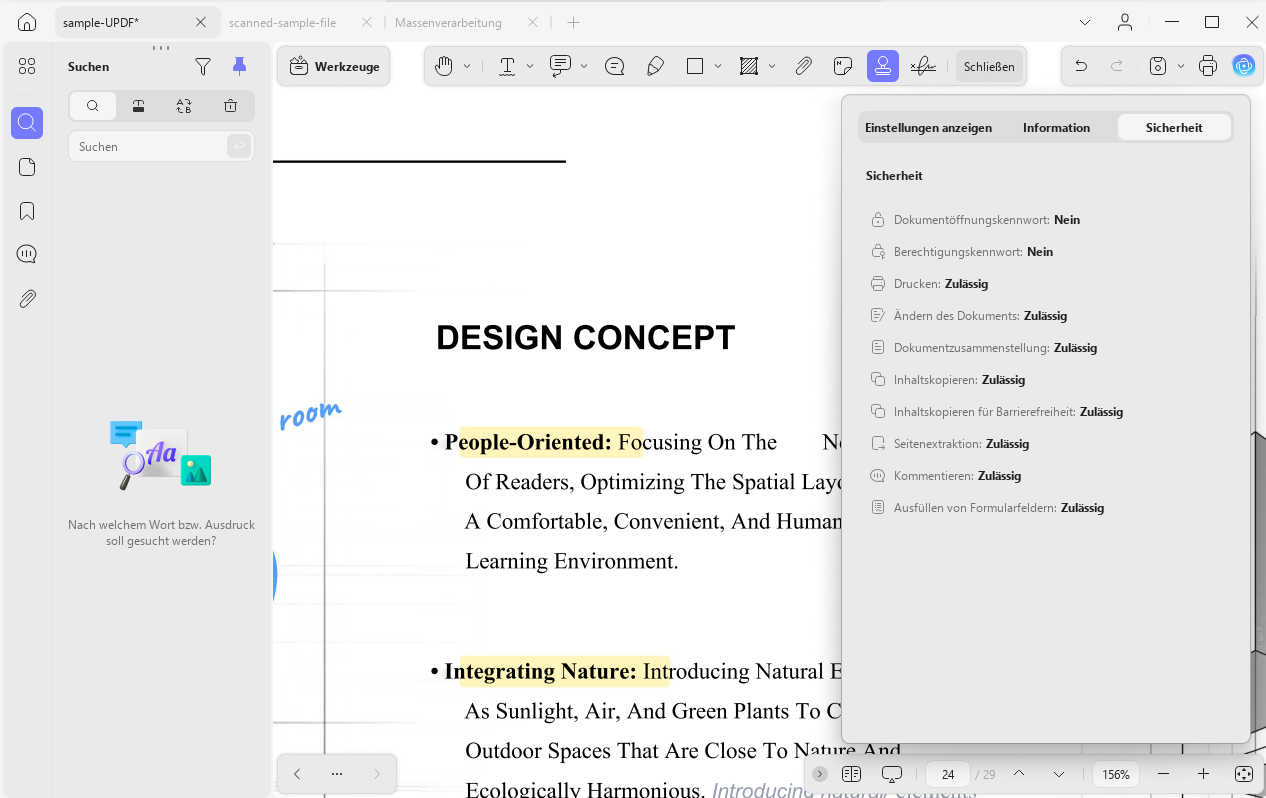The width and height of the screenshot is (1266, 798).
Task: Undo the last action
Action: click(x=1081, y=66)
